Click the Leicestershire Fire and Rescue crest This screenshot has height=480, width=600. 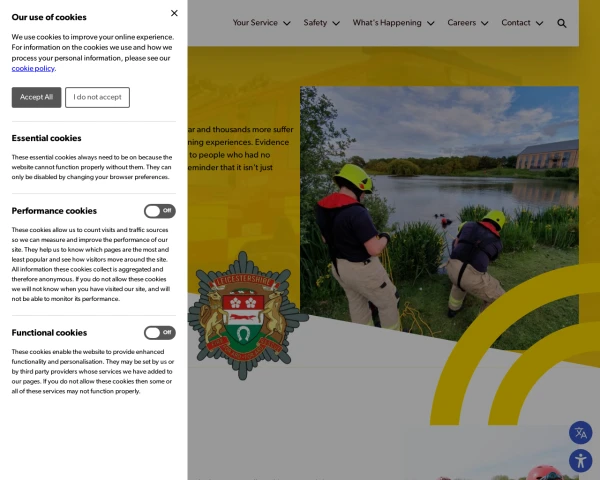pyautogui.click(x=247, y=316)
